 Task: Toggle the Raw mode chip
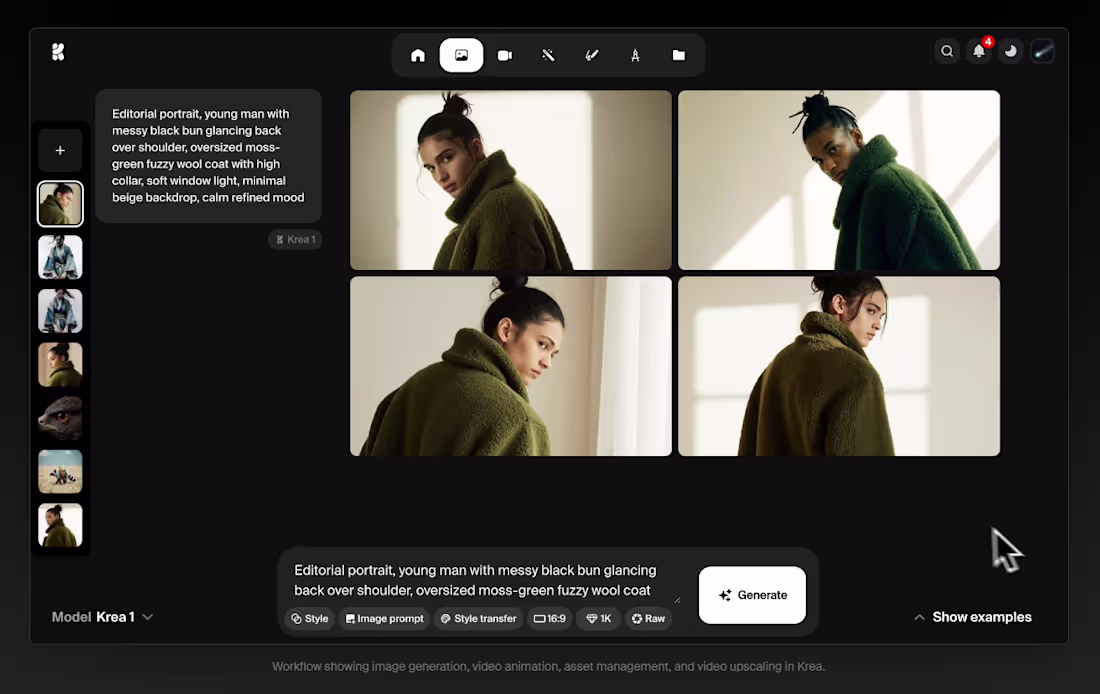point(648,618)
